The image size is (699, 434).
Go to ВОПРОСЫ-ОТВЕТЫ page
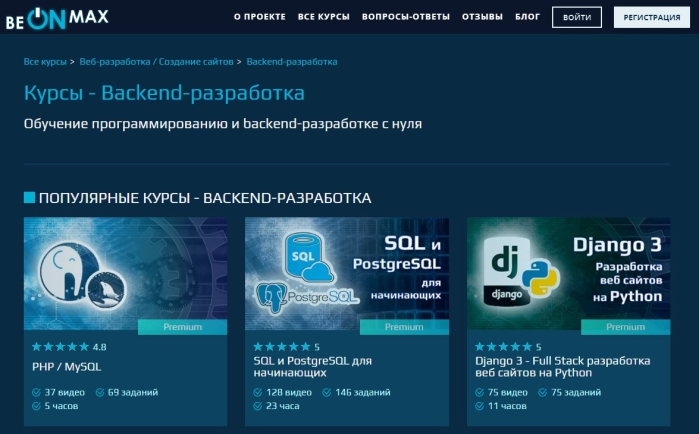406,17
